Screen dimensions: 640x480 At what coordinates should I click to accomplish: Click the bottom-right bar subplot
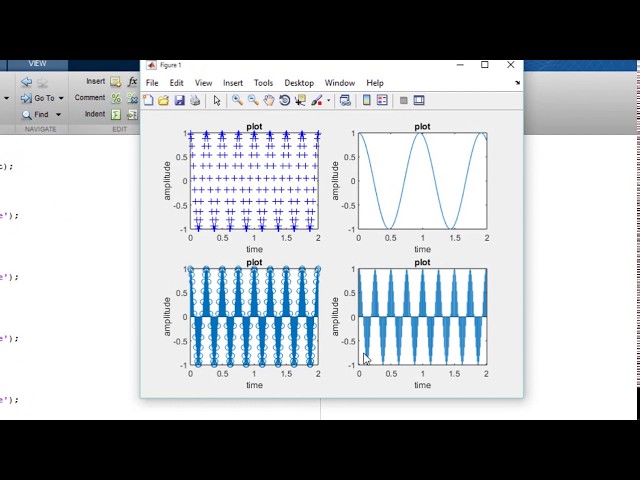(422, 317)
